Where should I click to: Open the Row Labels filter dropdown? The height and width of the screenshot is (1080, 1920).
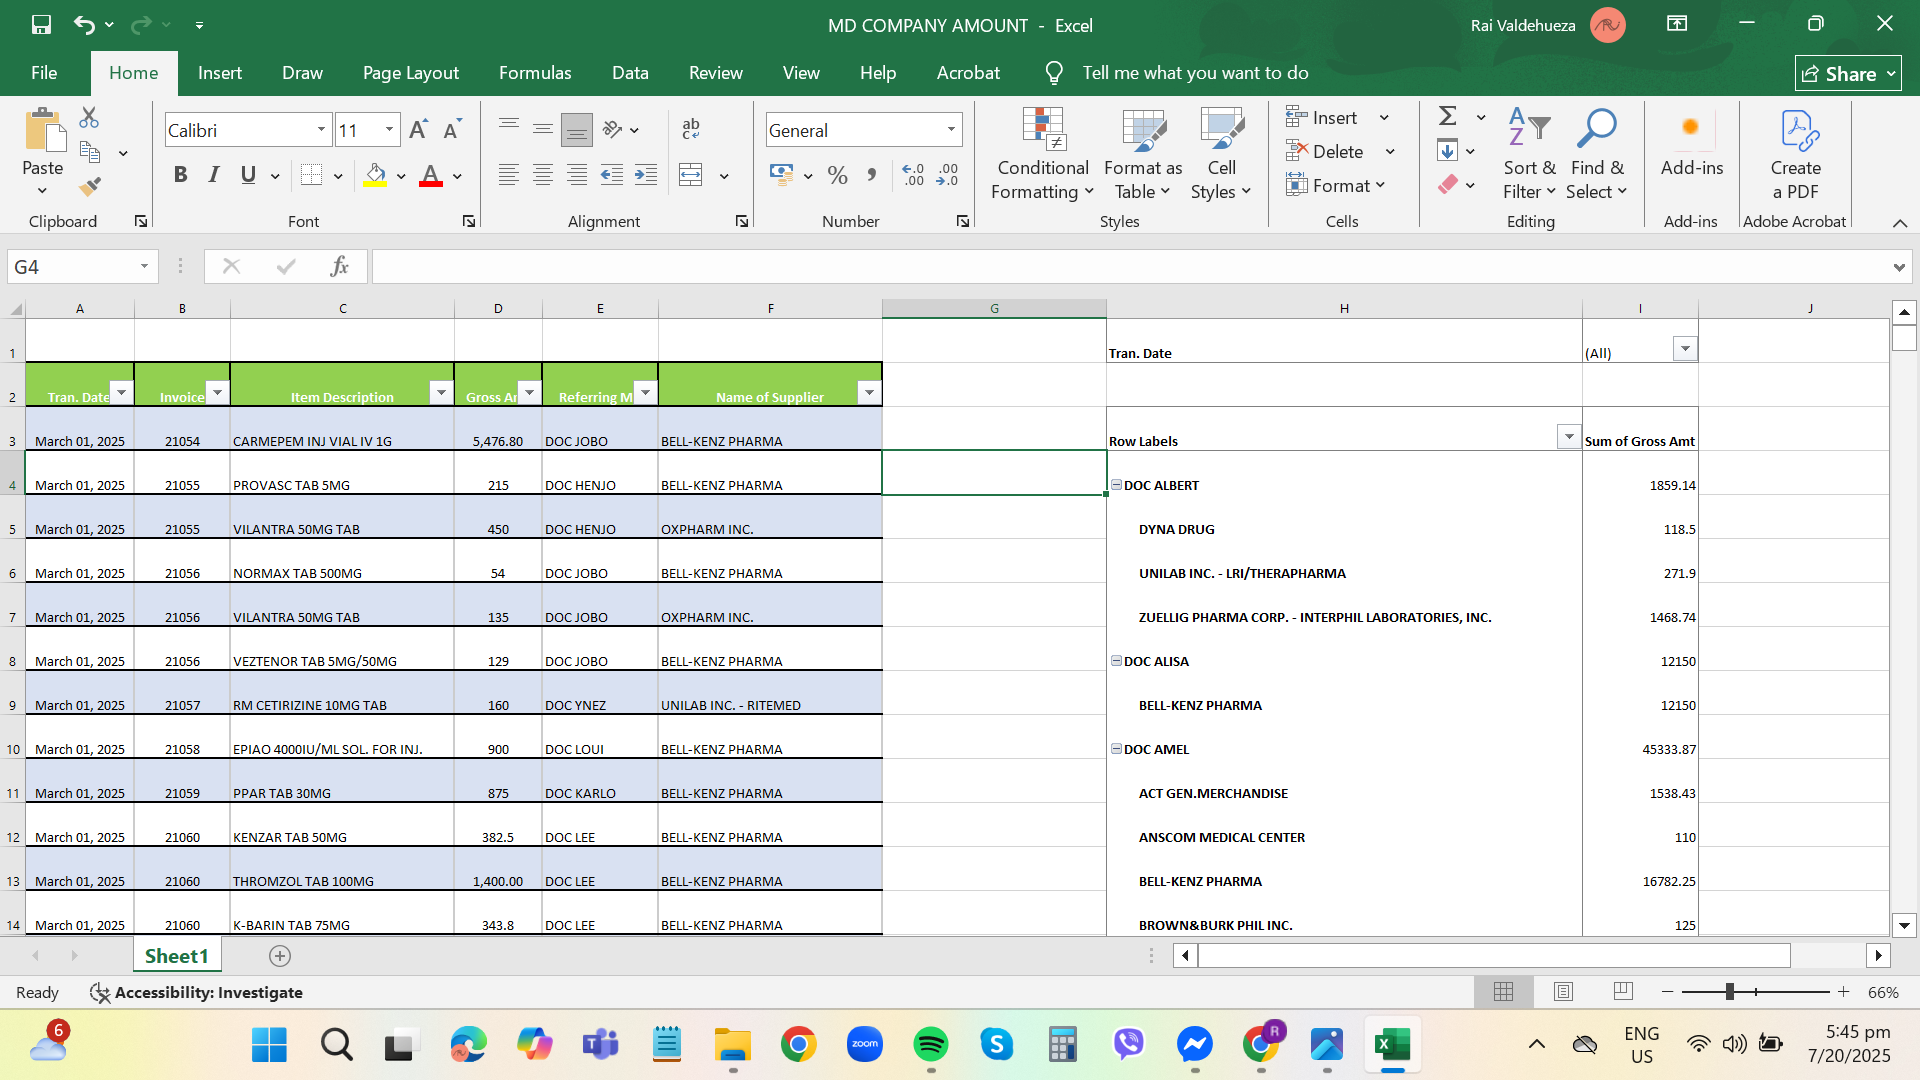[x=1569, y=437]
